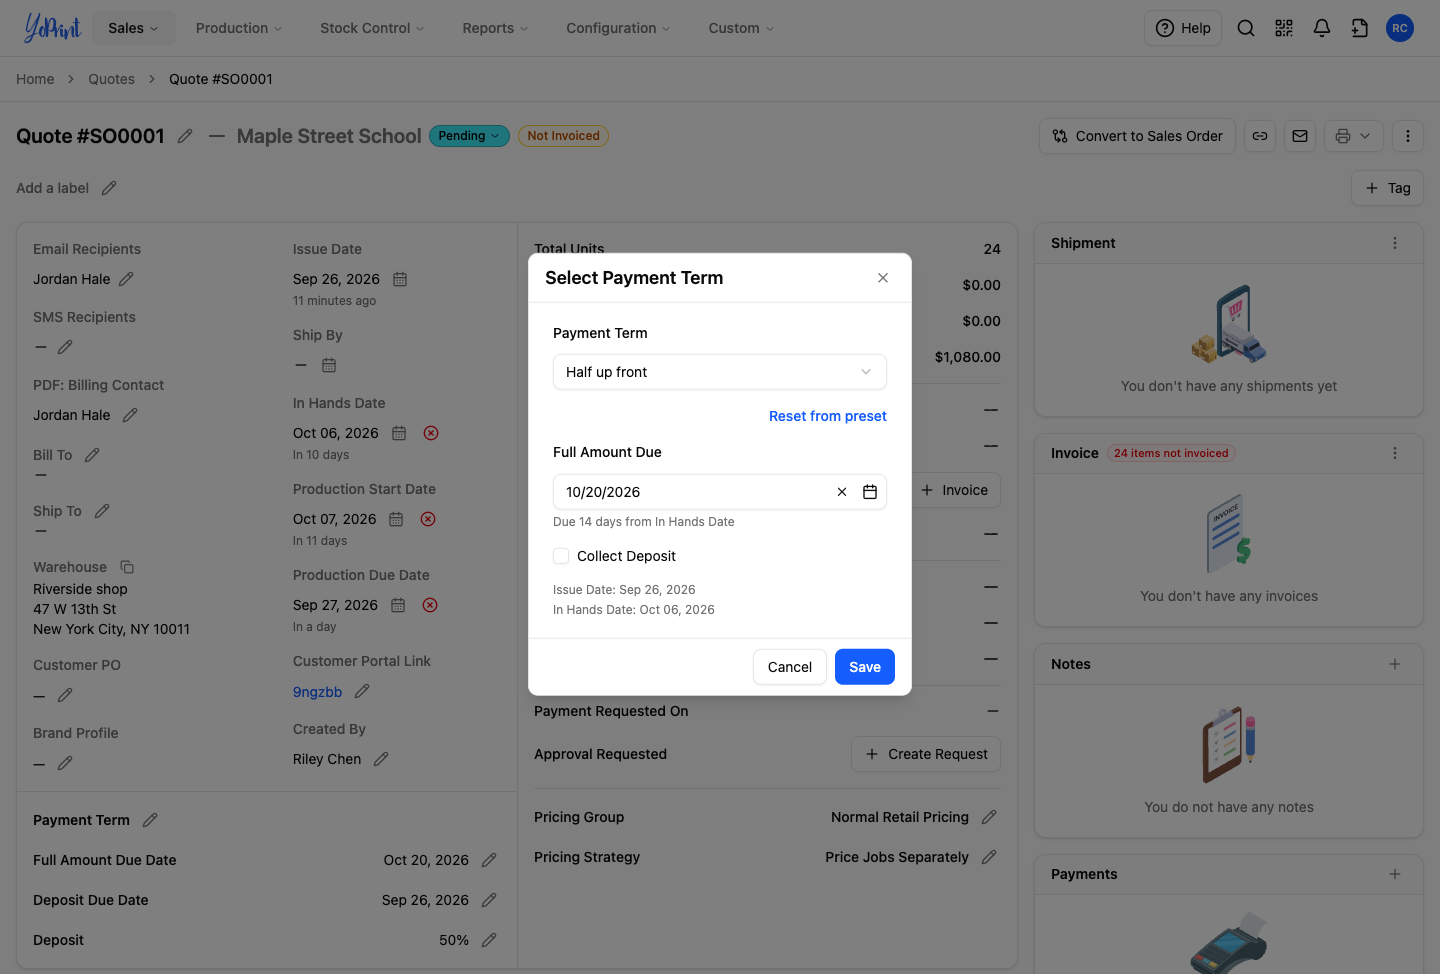
Task: Cancel the payment term dialog
Action: [x=790, y=667]
